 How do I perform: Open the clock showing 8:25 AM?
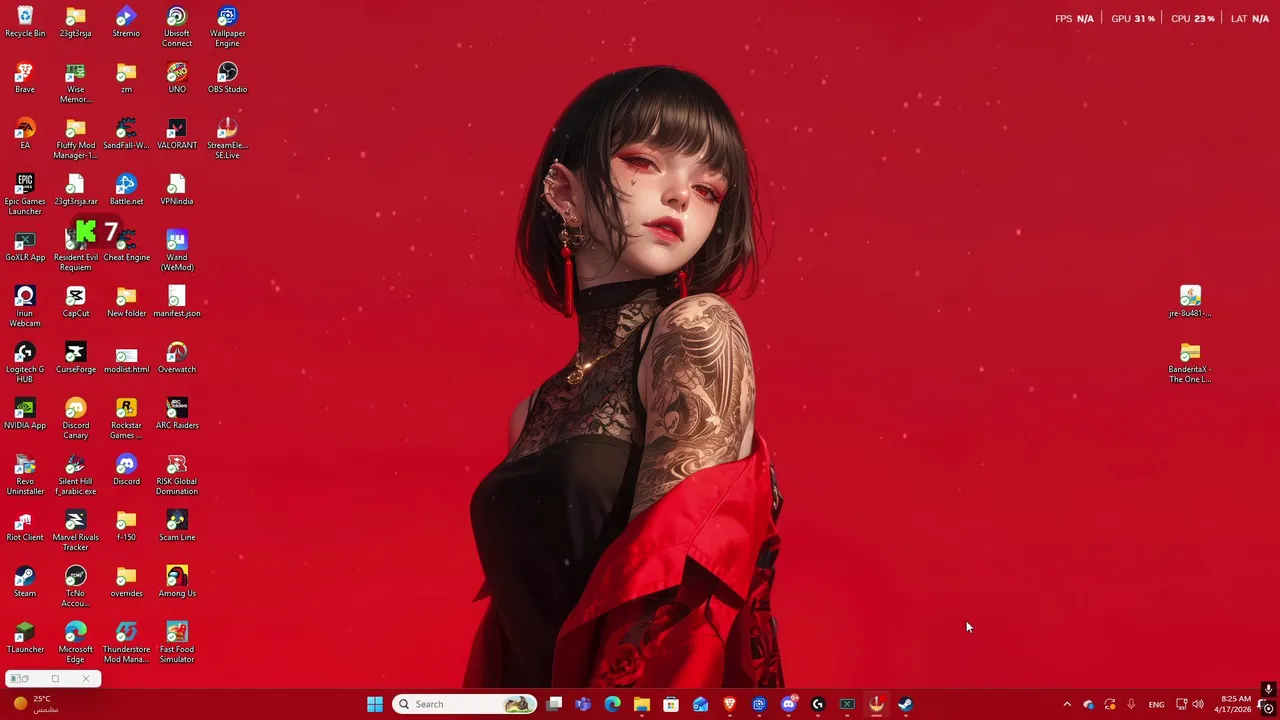(x=1233, y=704)
